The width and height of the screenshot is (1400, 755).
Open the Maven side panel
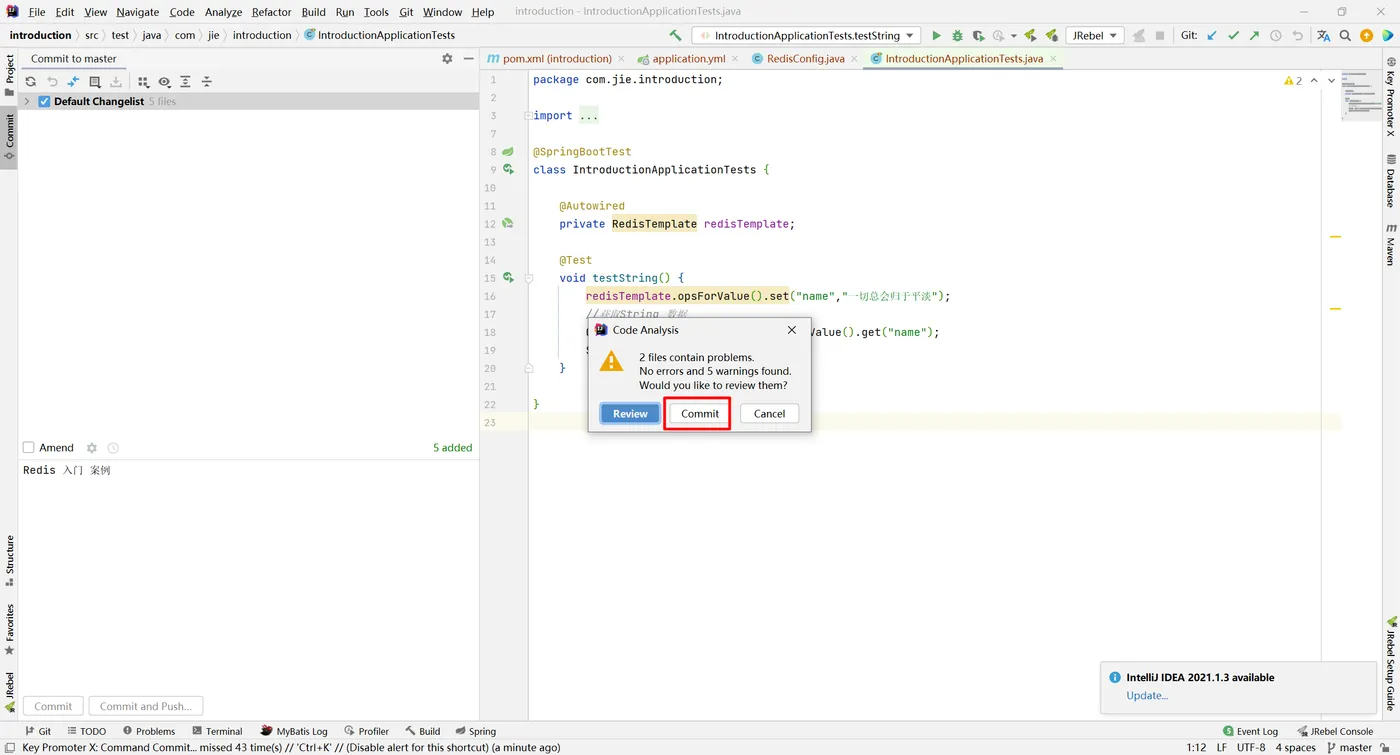1390,245
